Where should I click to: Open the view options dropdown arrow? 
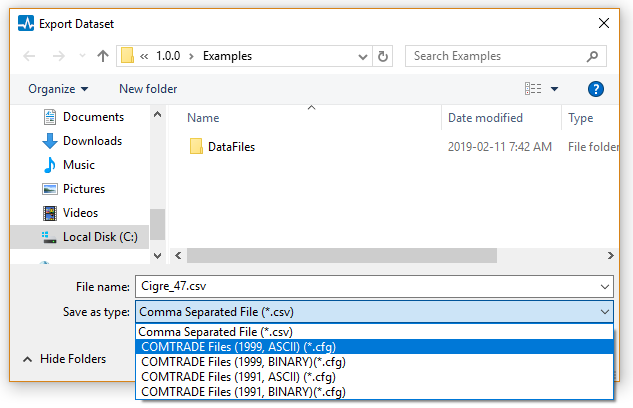[555, 89]
